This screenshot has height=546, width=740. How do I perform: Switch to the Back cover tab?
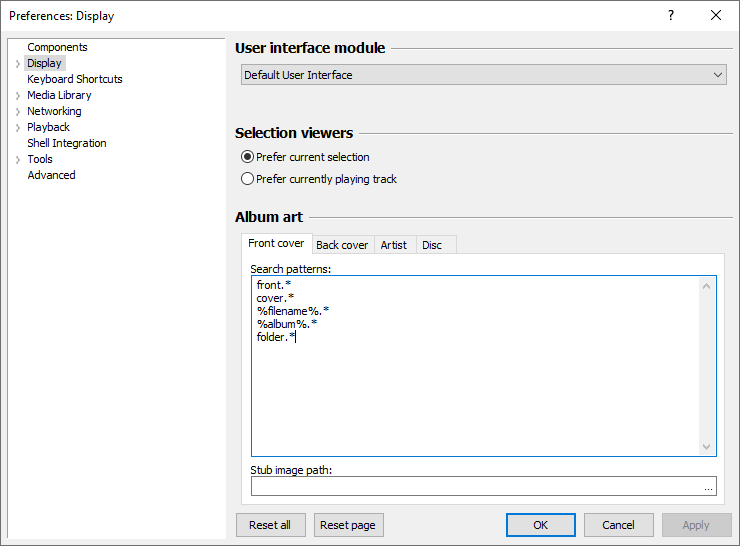coord(342,245)
